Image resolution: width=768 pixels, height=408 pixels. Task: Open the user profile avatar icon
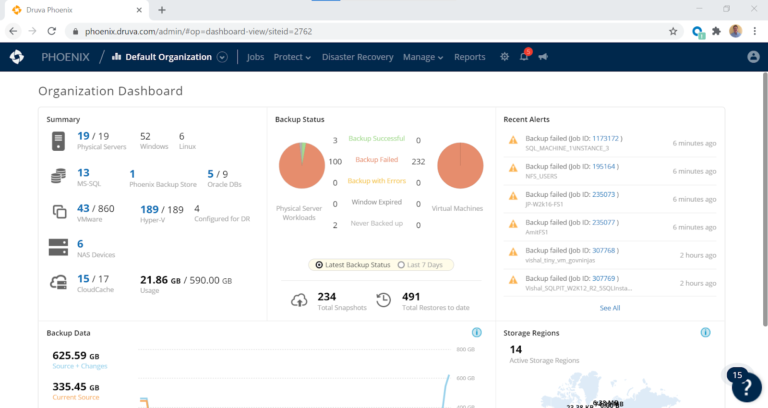[x=753, y=57]
